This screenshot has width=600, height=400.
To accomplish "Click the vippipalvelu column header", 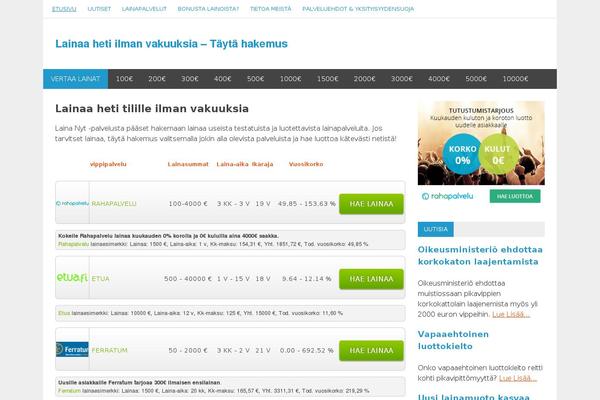I will [108, 164].
